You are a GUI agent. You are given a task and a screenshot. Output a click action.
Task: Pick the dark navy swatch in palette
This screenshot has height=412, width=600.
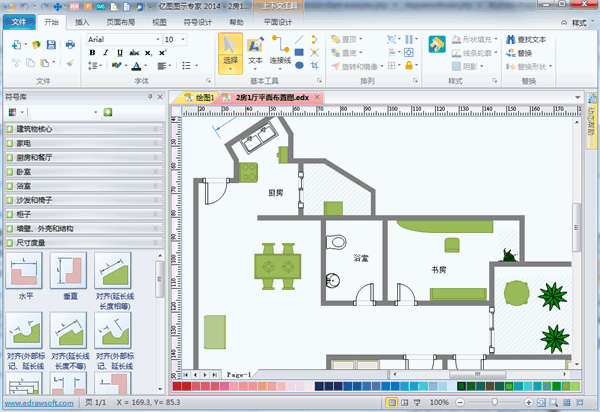point(319,386)
